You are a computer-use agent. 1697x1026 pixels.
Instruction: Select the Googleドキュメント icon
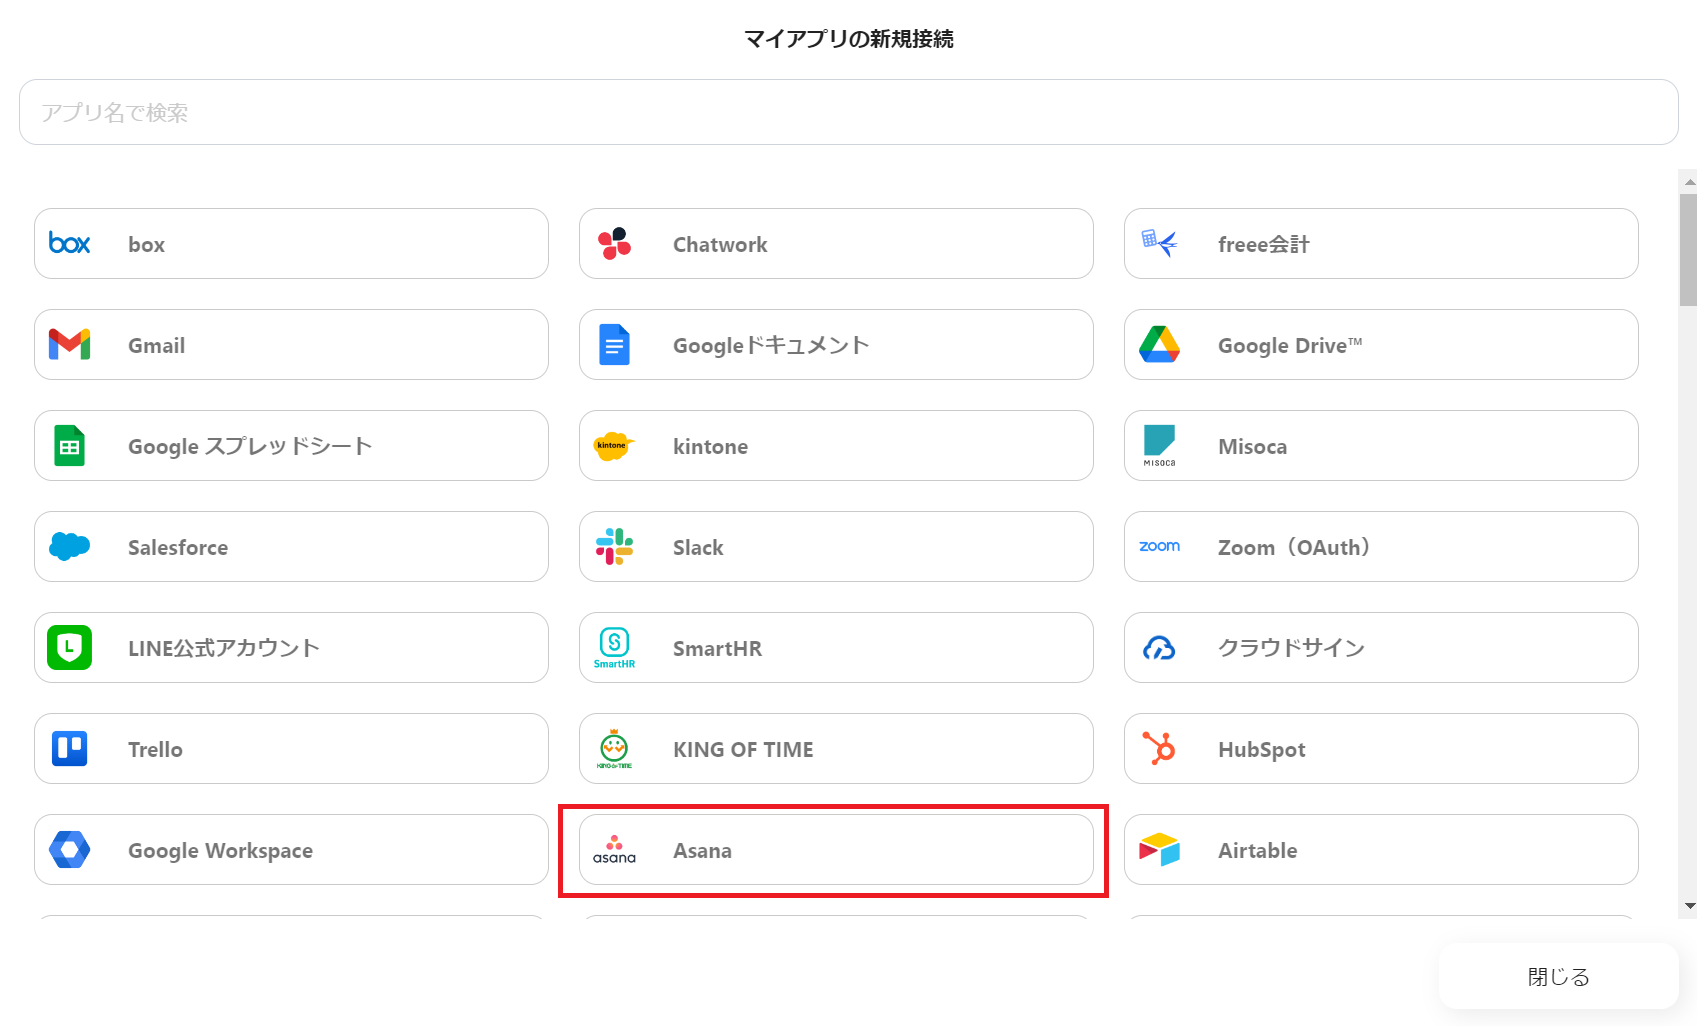tap(614, 345)
